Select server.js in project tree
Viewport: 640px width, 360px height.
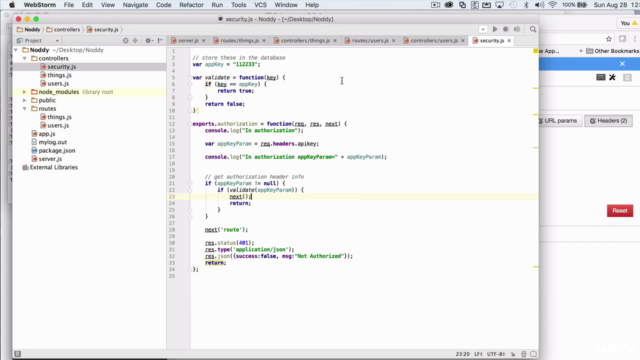(x=50, y=159)
